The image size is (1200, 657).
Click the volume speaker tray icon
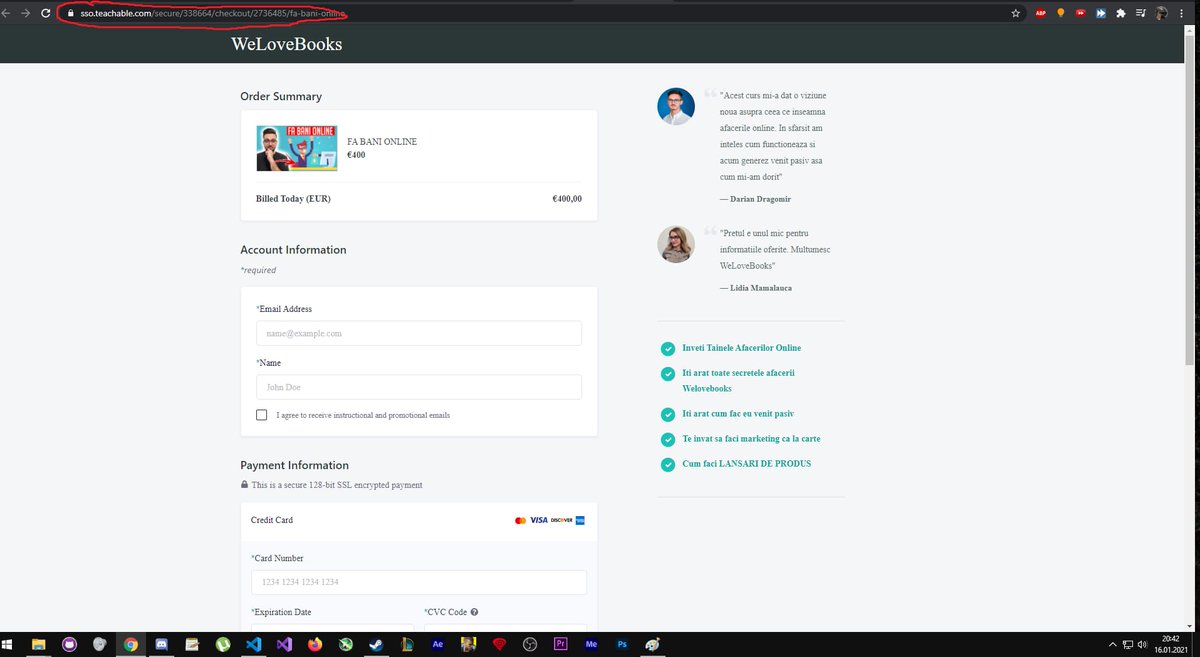[x=1142, y=645]
